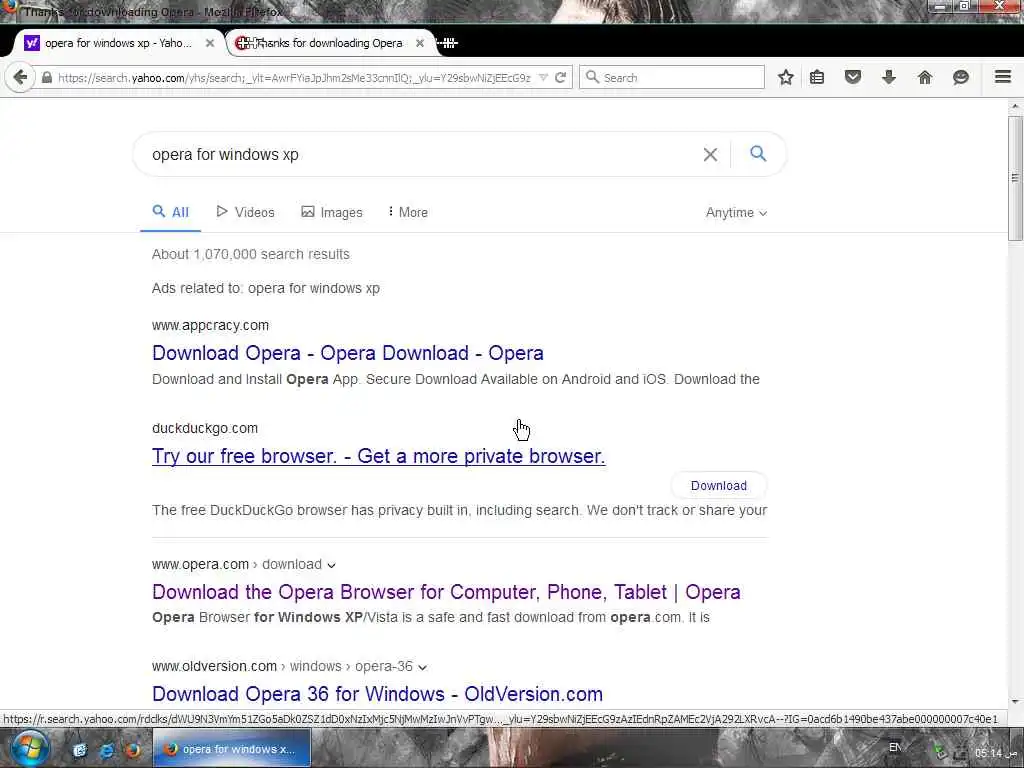Submit search with Yahoo magnifier button

coord(758,154)
